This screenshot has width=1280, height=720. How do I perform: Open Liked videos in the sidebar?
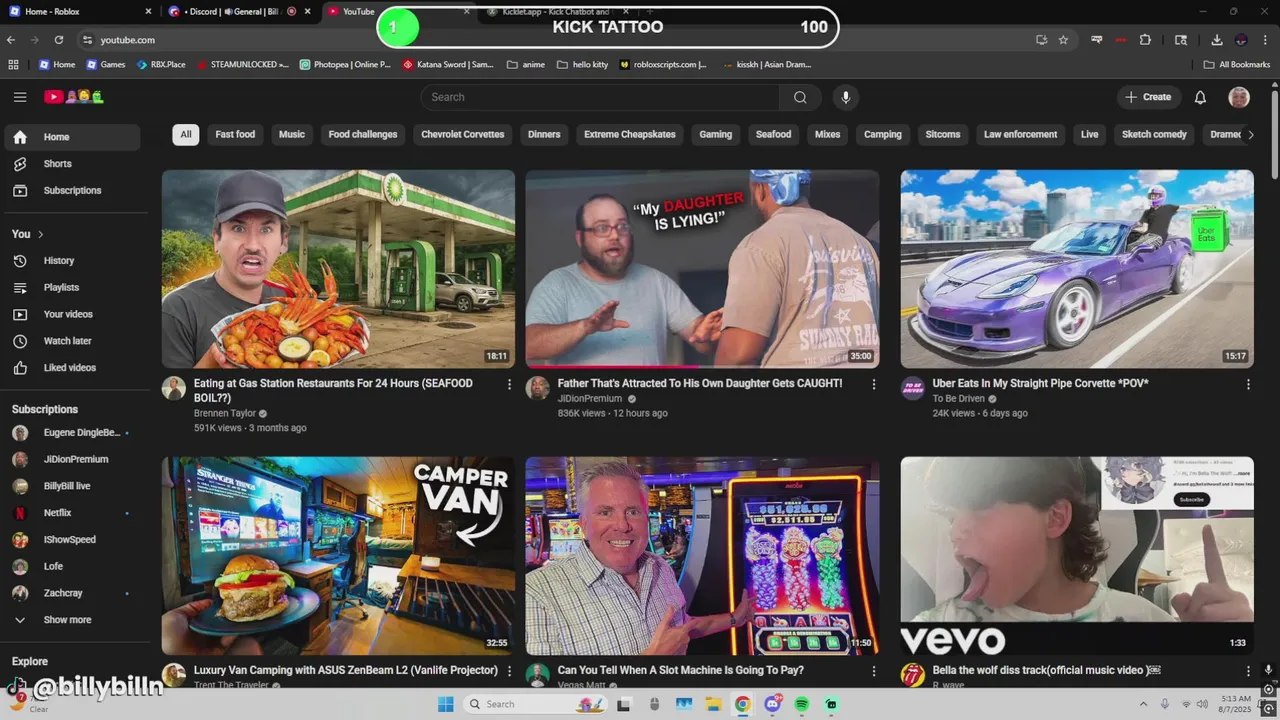pos(70,368)
